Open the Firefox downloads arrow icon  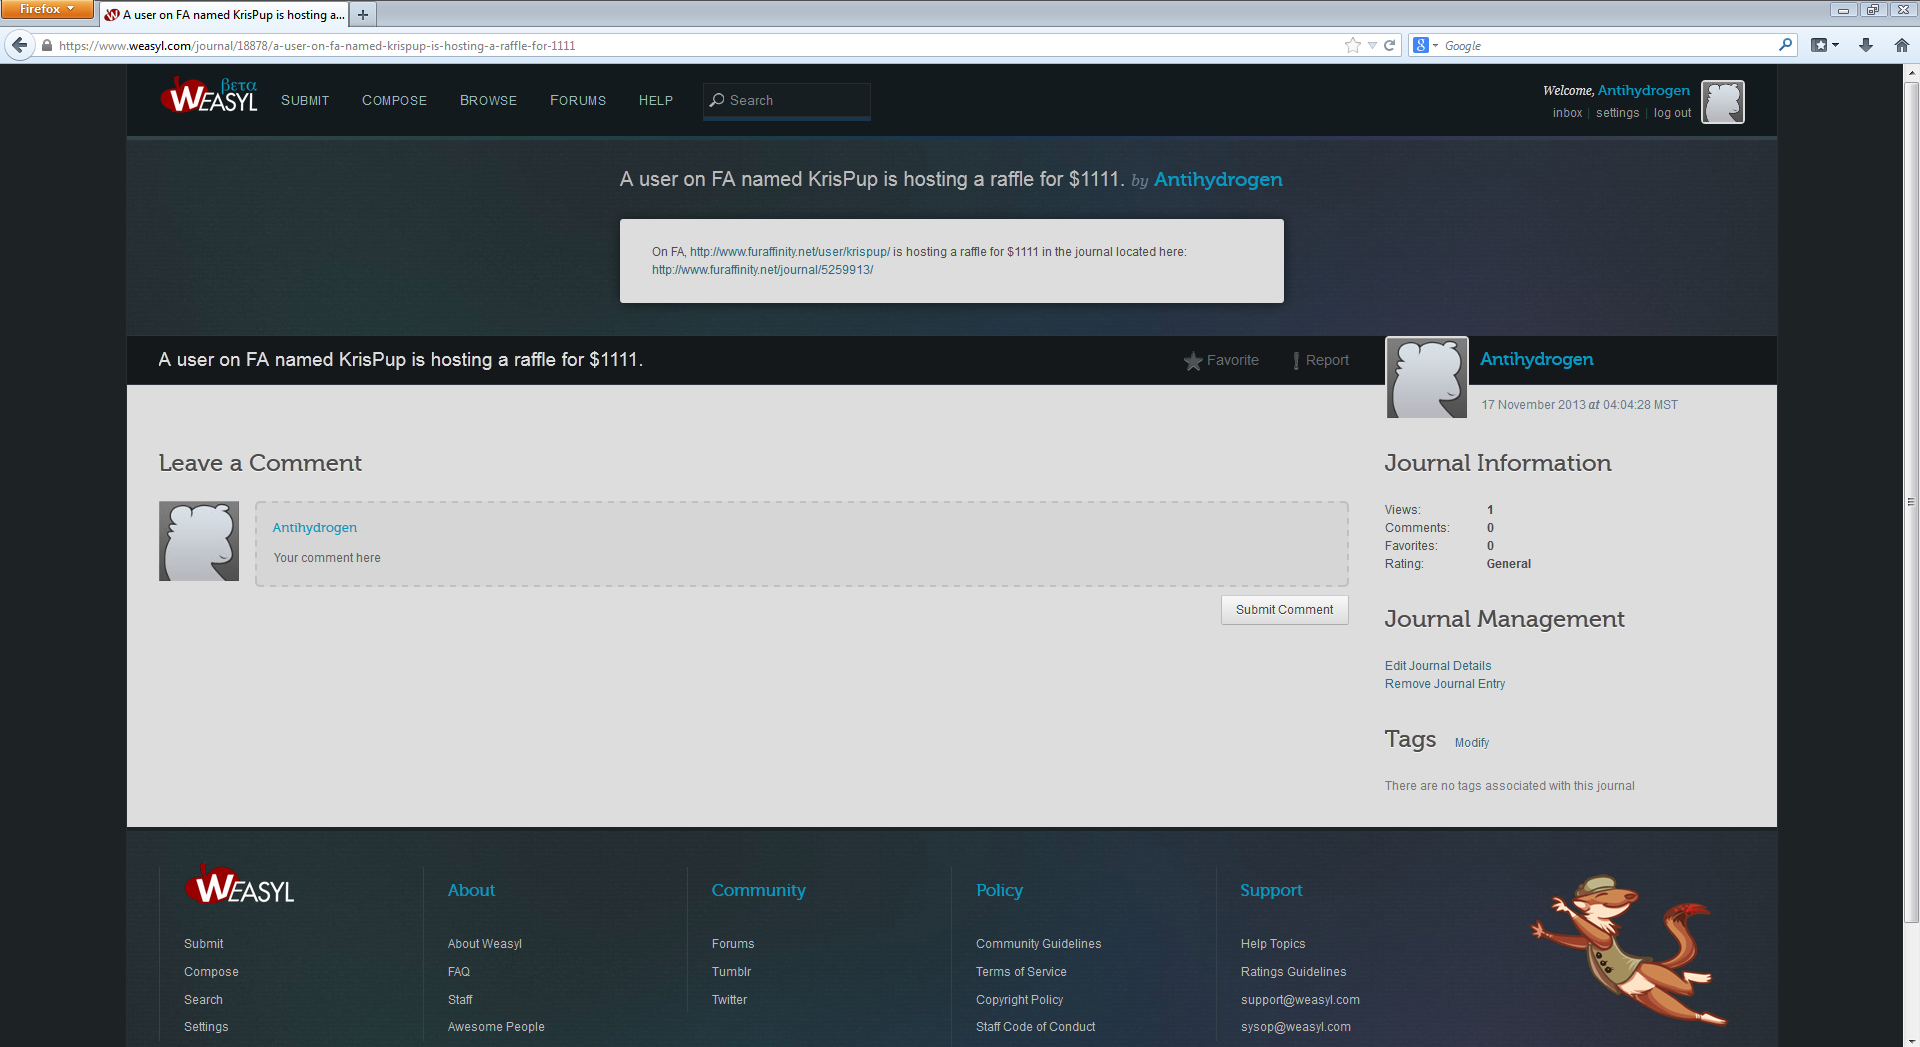[1866, 45]
